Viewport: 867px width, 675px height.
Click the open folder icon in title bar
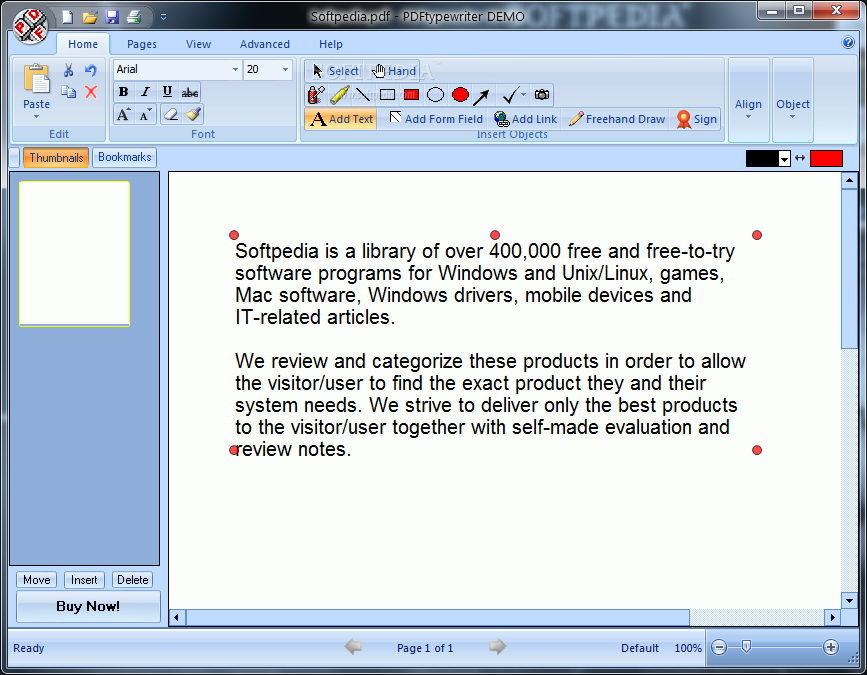[90, 17]
